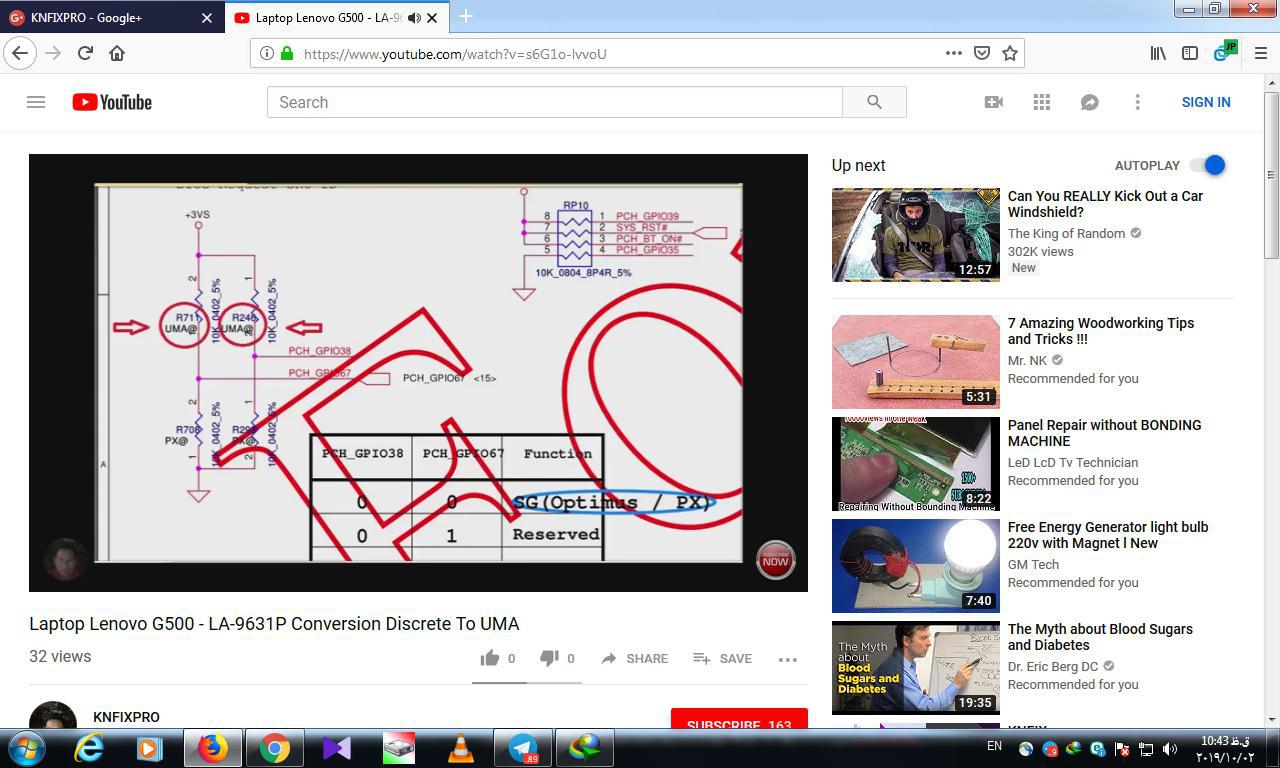Go to Firefox home page
This screenshot has width=1280, height=768.
click(117, 53)
